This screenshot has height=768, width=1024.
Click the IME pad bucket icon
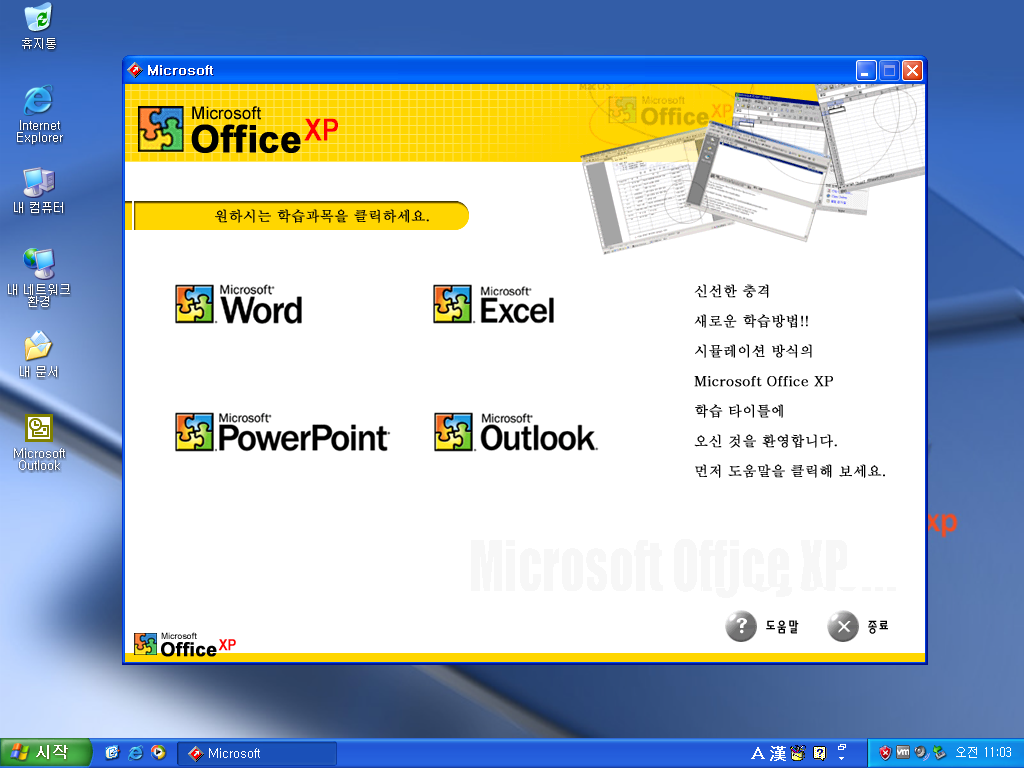tap(797, 754)
